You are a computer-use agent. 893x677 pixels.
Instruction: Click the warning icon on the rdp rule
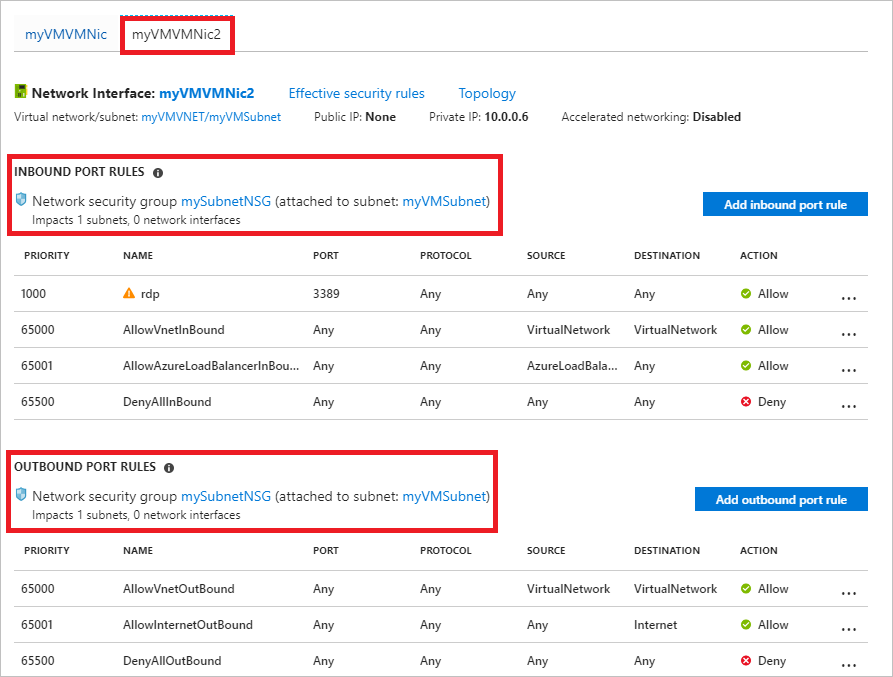pyautogui.click(x=130, y=292)
